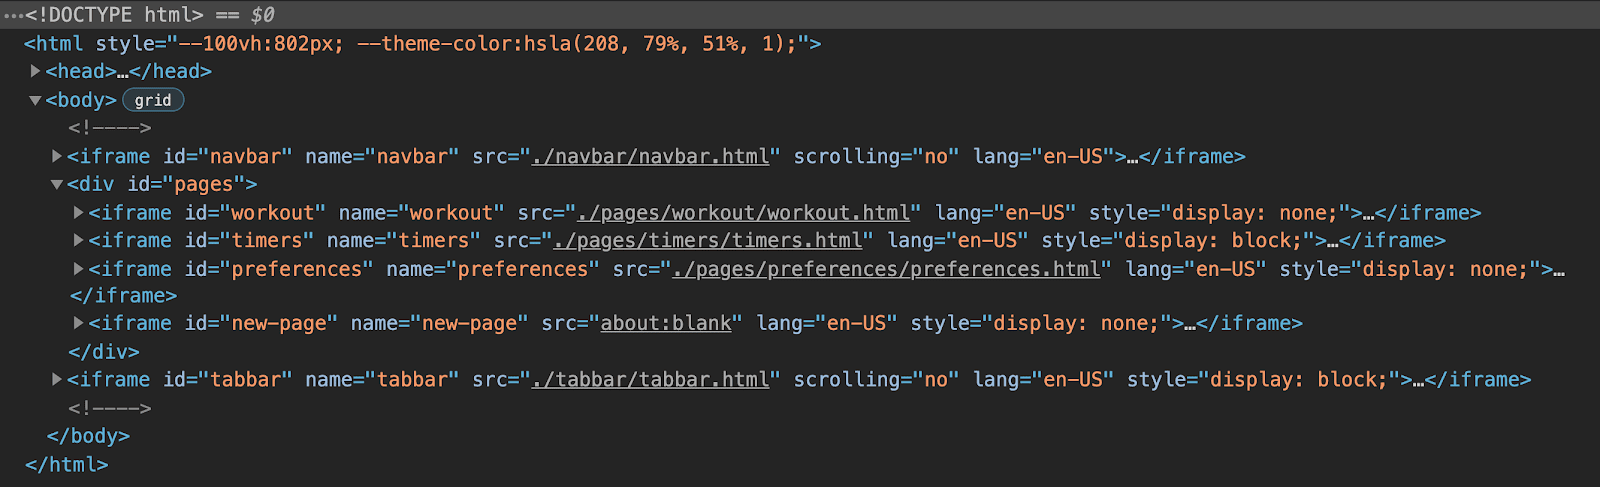Expand the preferences iframe arrow

coord(78,268)
